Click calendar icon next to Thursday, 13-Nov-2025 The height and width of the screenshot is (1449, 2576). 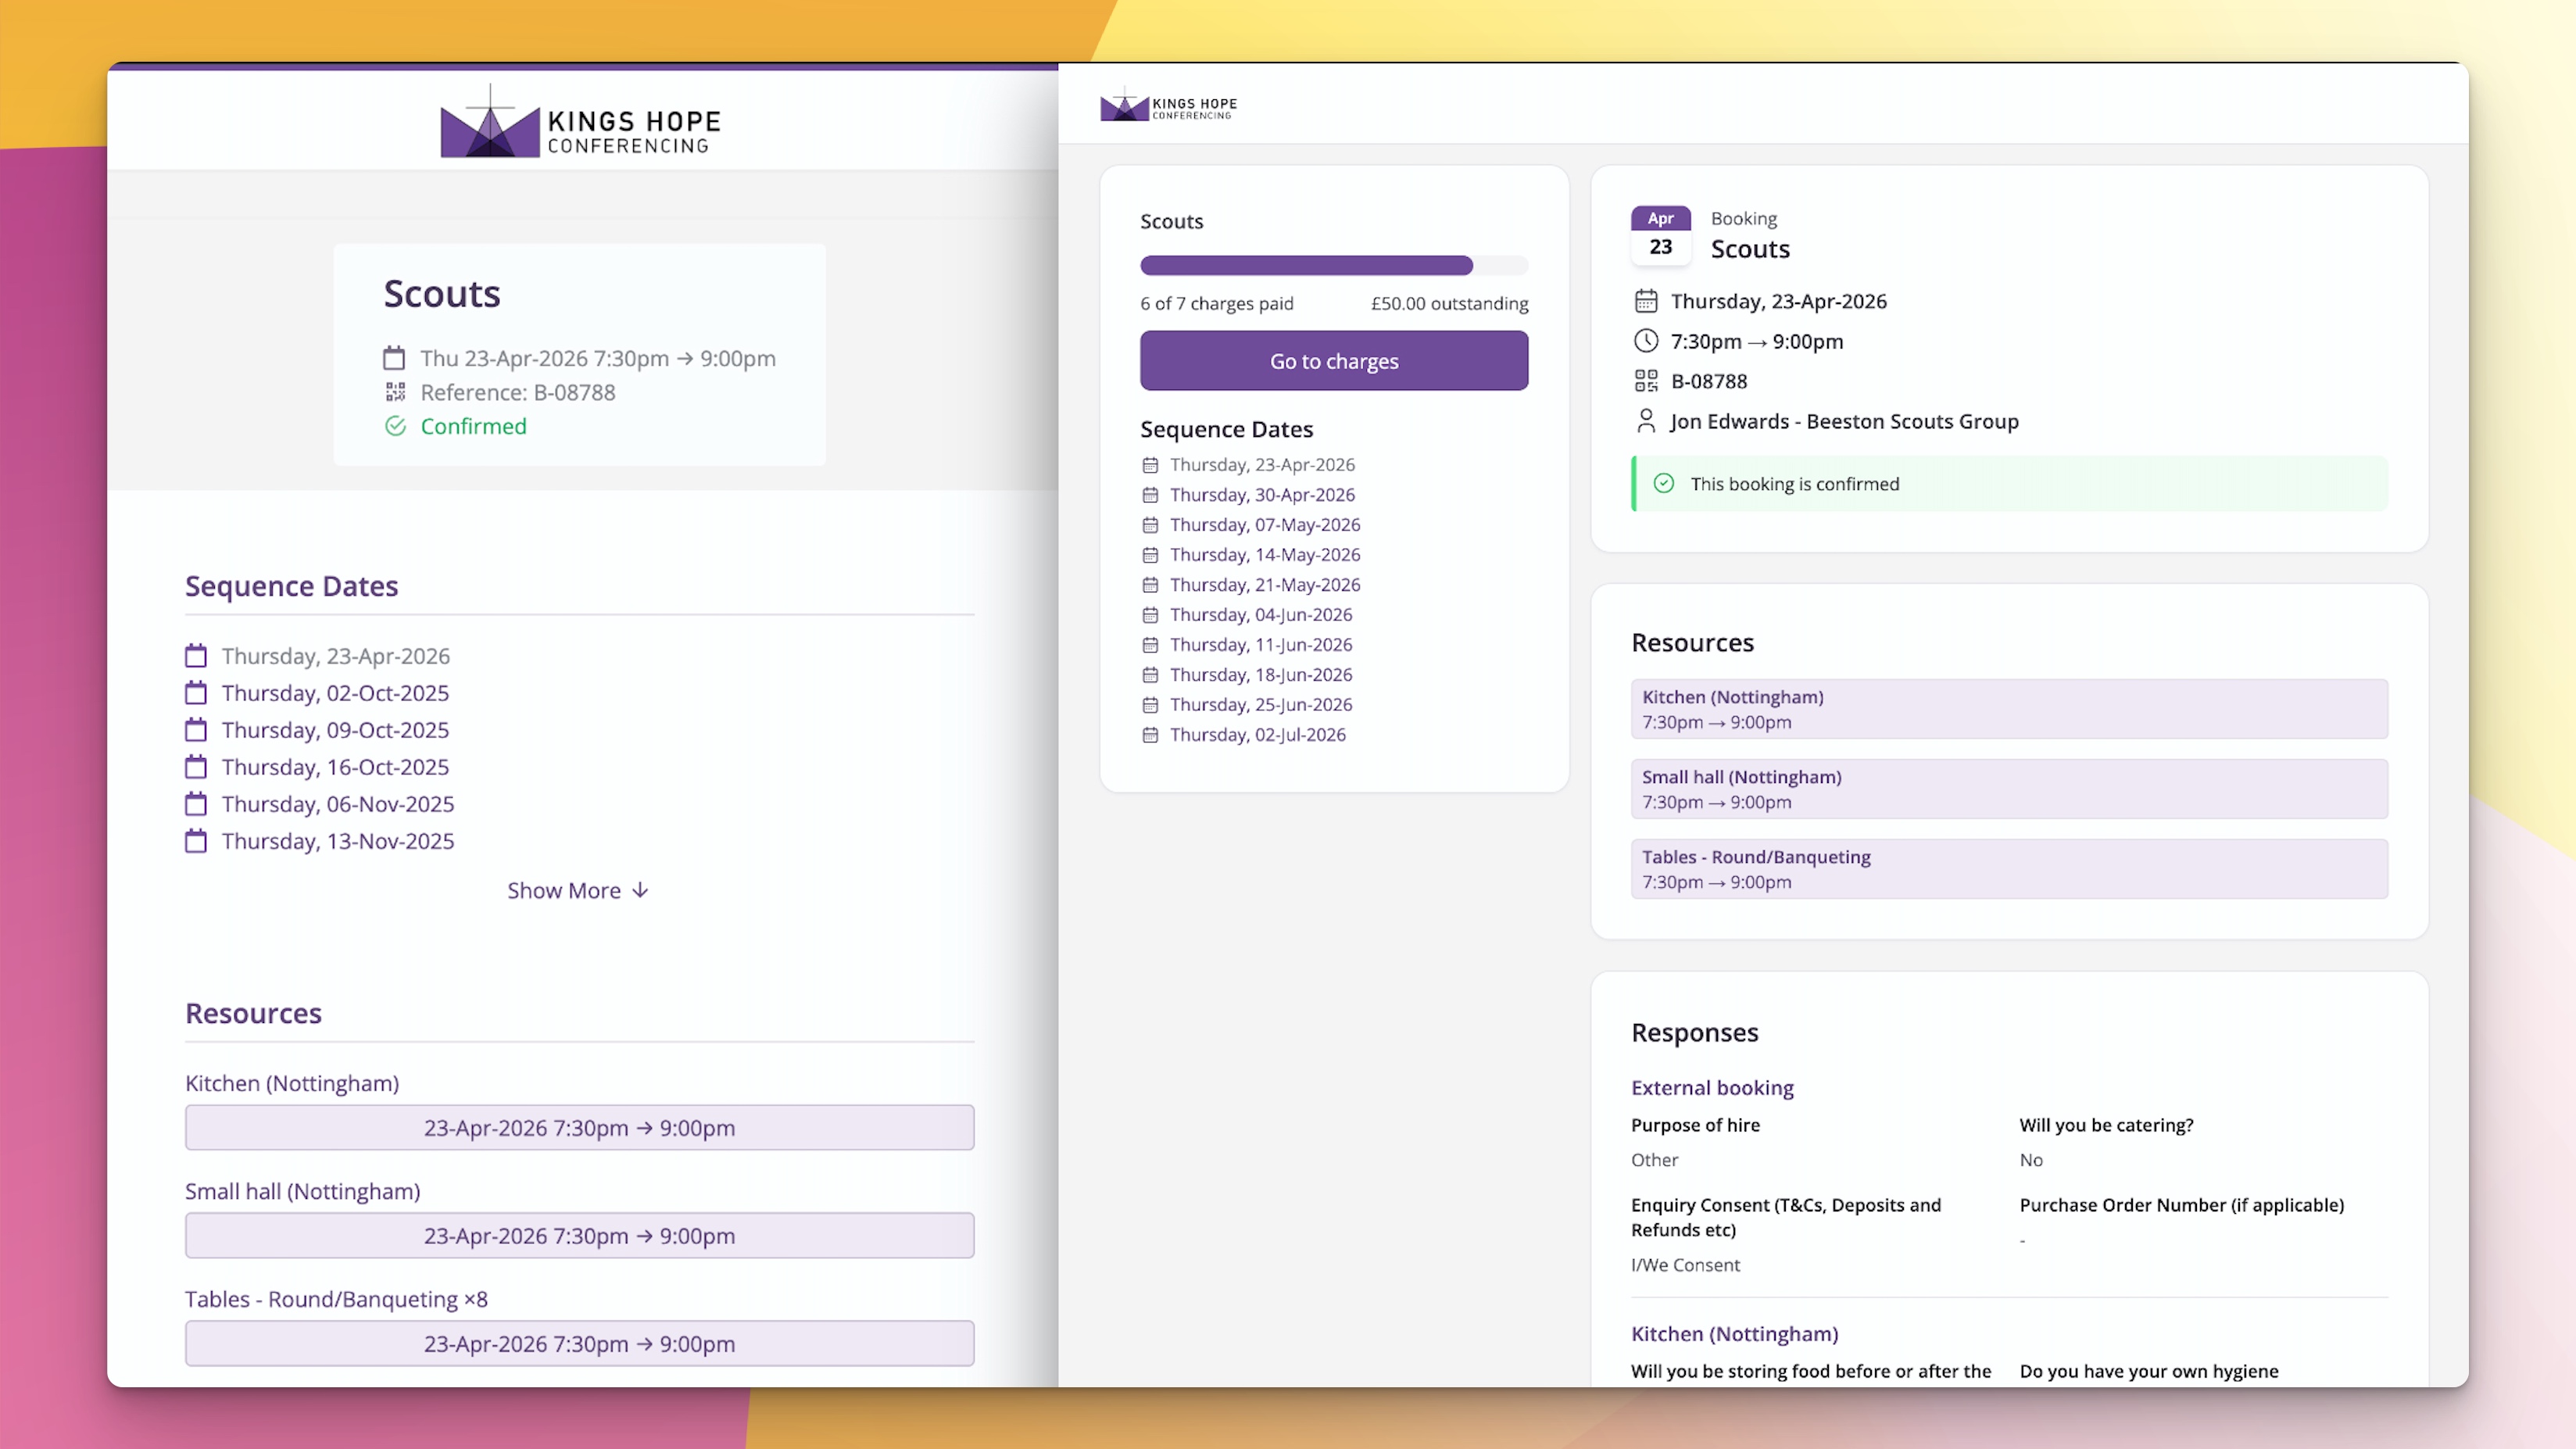click(196, 841)
